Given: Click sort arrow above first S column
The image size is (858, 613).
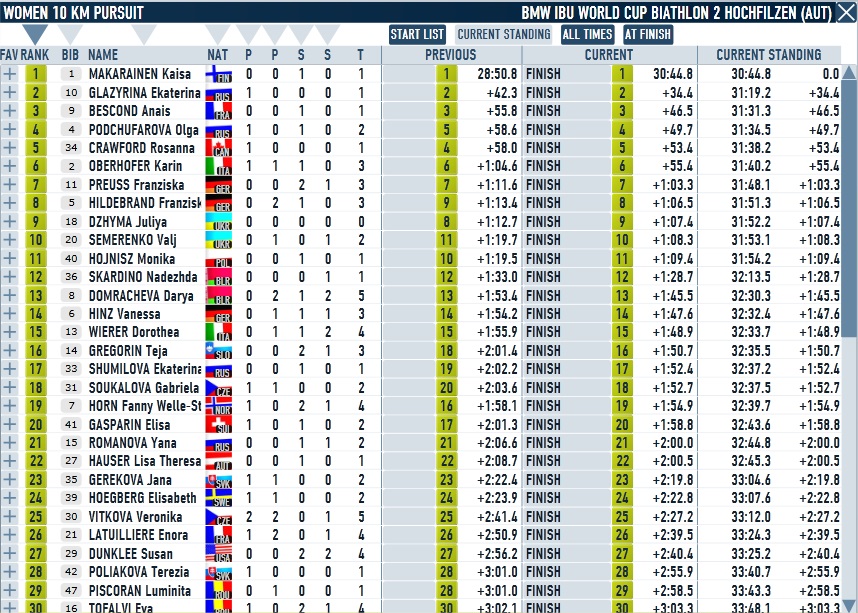Looking at the screenshot, I should point(301,34).
